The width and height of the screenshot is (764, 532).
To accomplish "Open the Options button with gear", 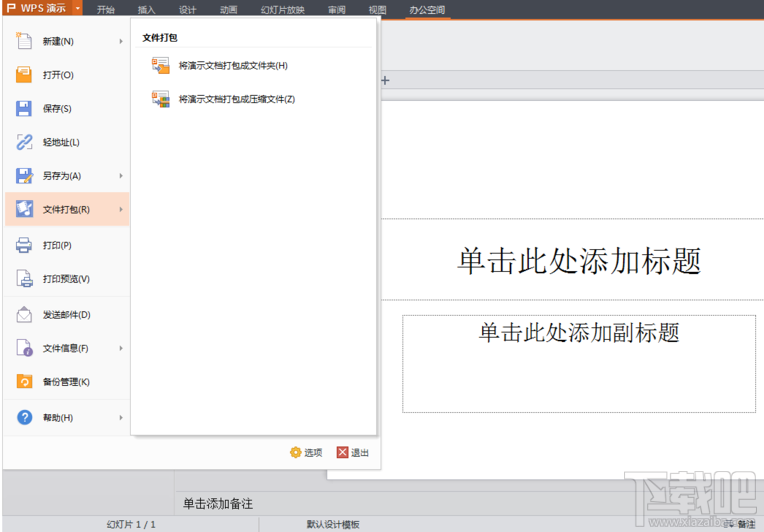I will (306, 453).
